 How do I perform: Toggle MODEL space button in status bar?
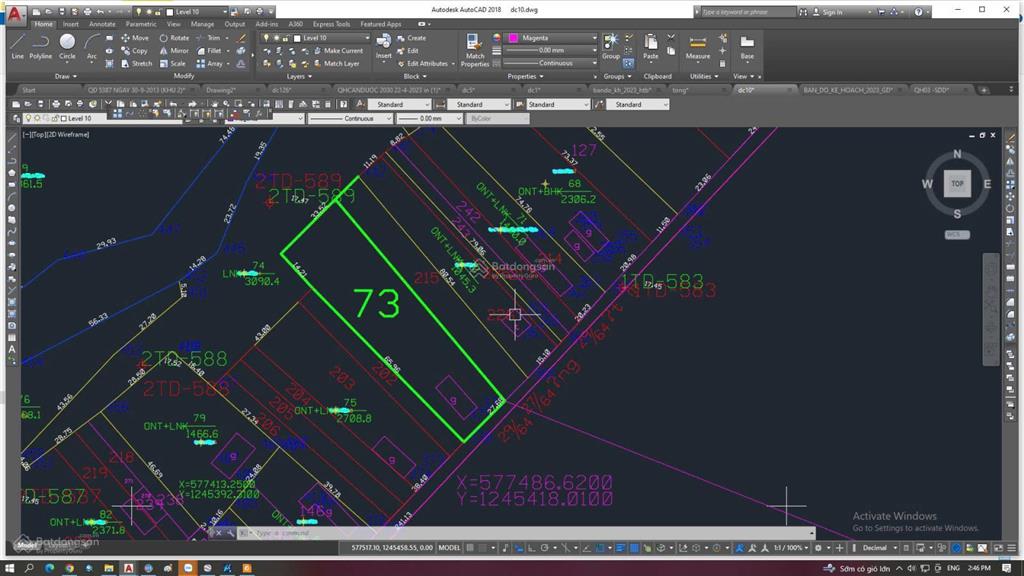pyautogui.click(x=449, y=548)
